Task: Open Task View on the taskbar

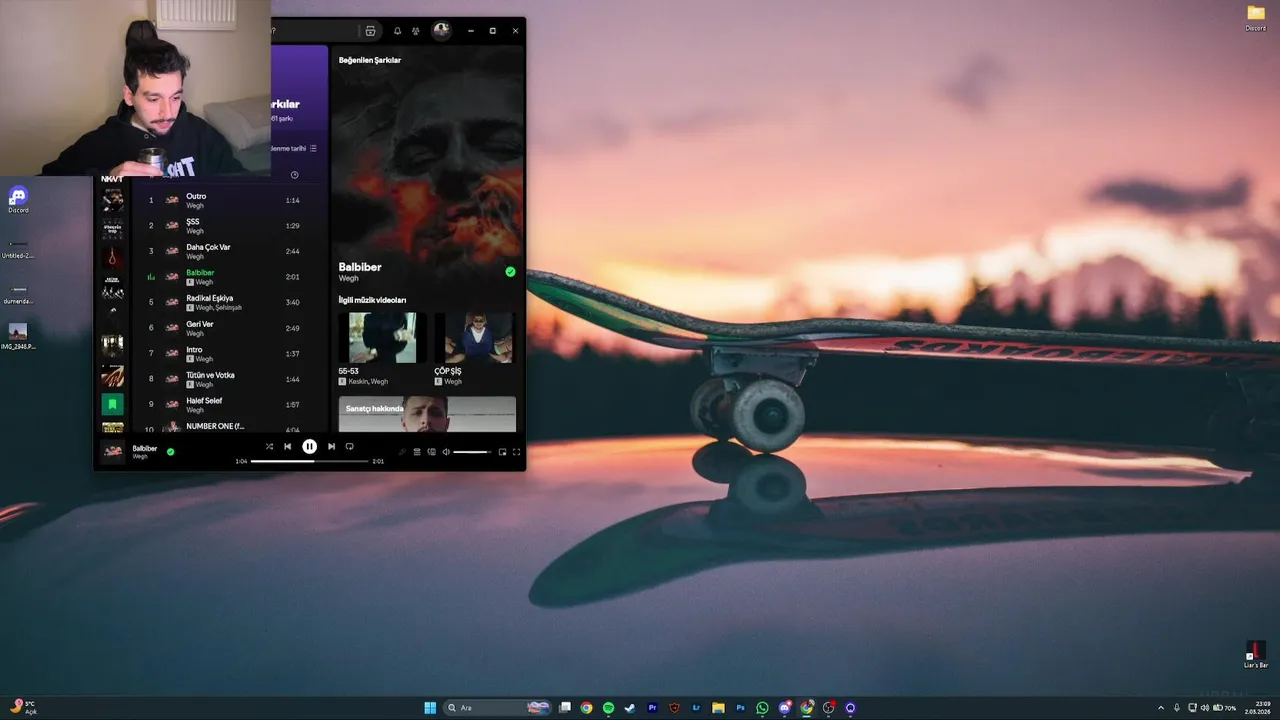Action: (x=565, y=708)
